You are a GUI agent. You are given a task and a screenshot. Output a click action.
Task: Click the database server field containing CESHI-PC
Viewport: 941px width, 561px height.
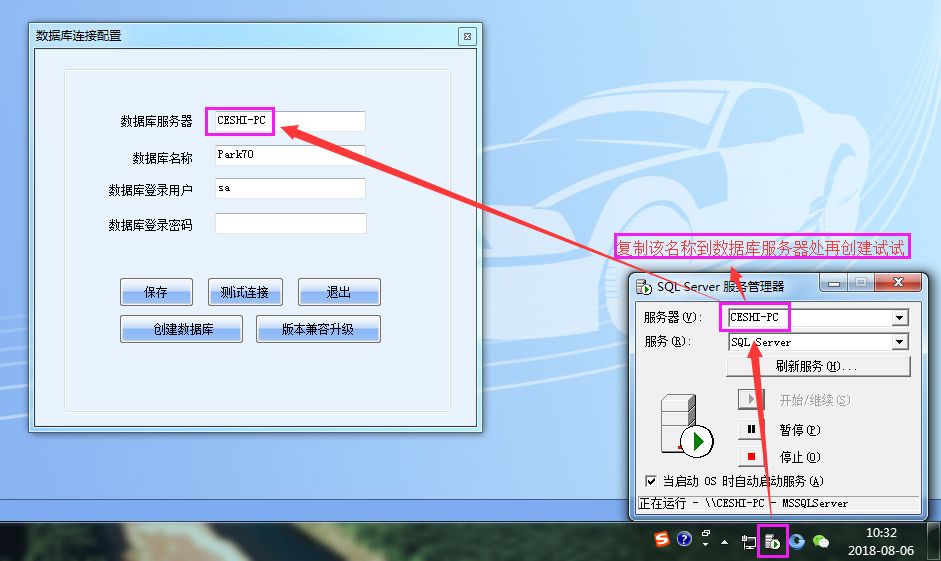(290, 121)
